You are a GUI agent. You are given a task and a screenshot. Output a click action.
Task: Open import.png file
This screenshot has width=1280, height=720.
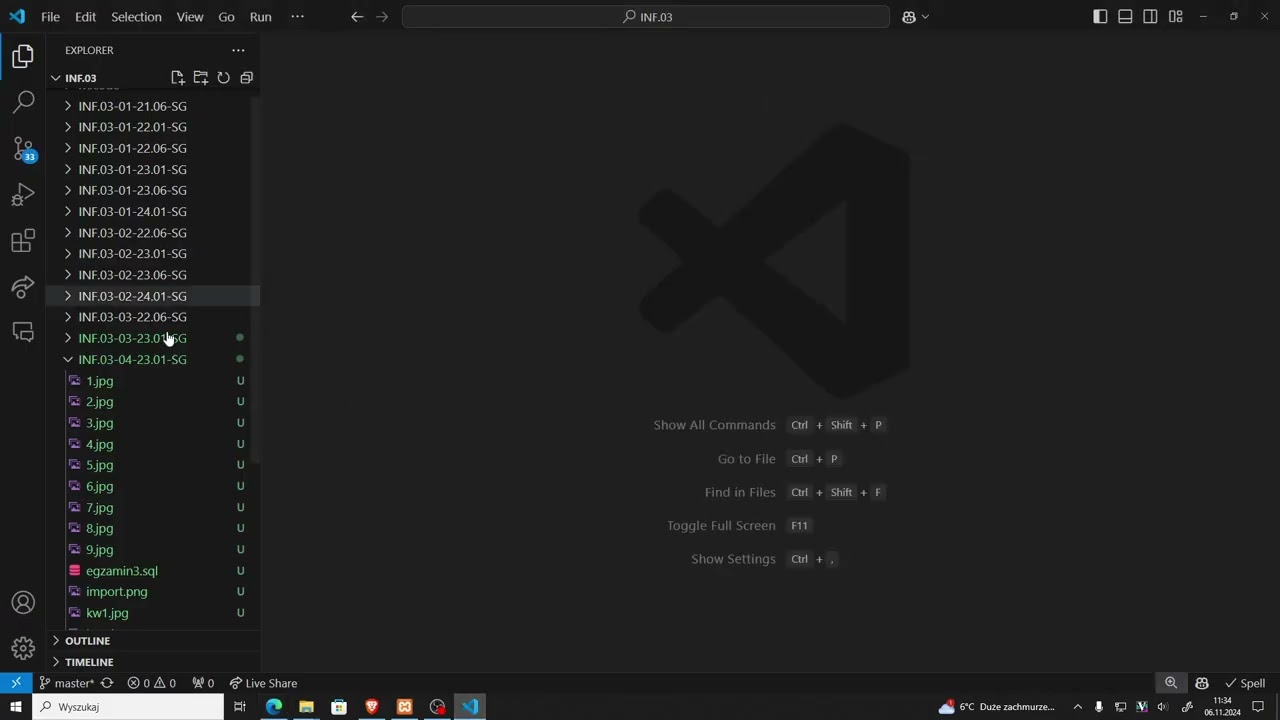tap(116, 592)
